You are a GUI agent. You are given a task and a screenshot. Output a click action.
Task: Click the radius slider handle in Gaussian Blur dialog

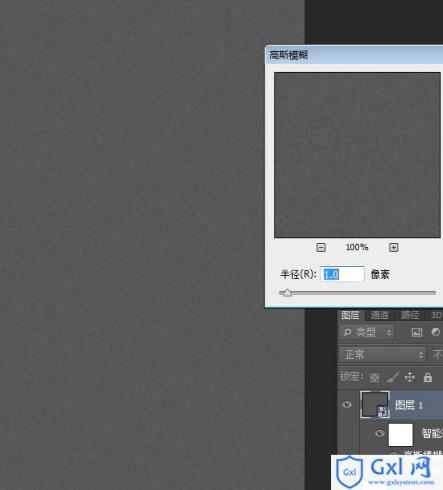click(x=287, y=293)
